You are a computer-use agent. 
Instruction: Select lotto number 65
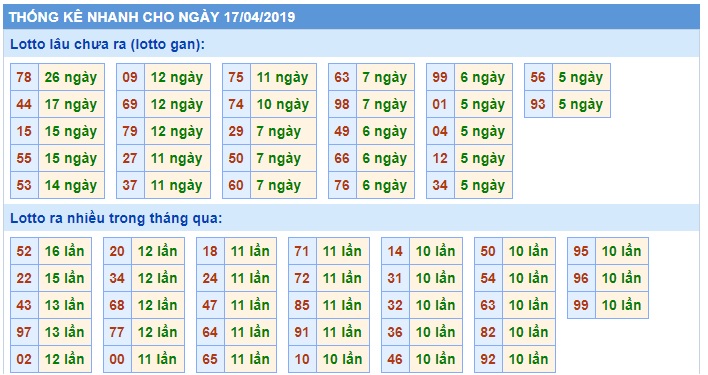tap(210, 359)
